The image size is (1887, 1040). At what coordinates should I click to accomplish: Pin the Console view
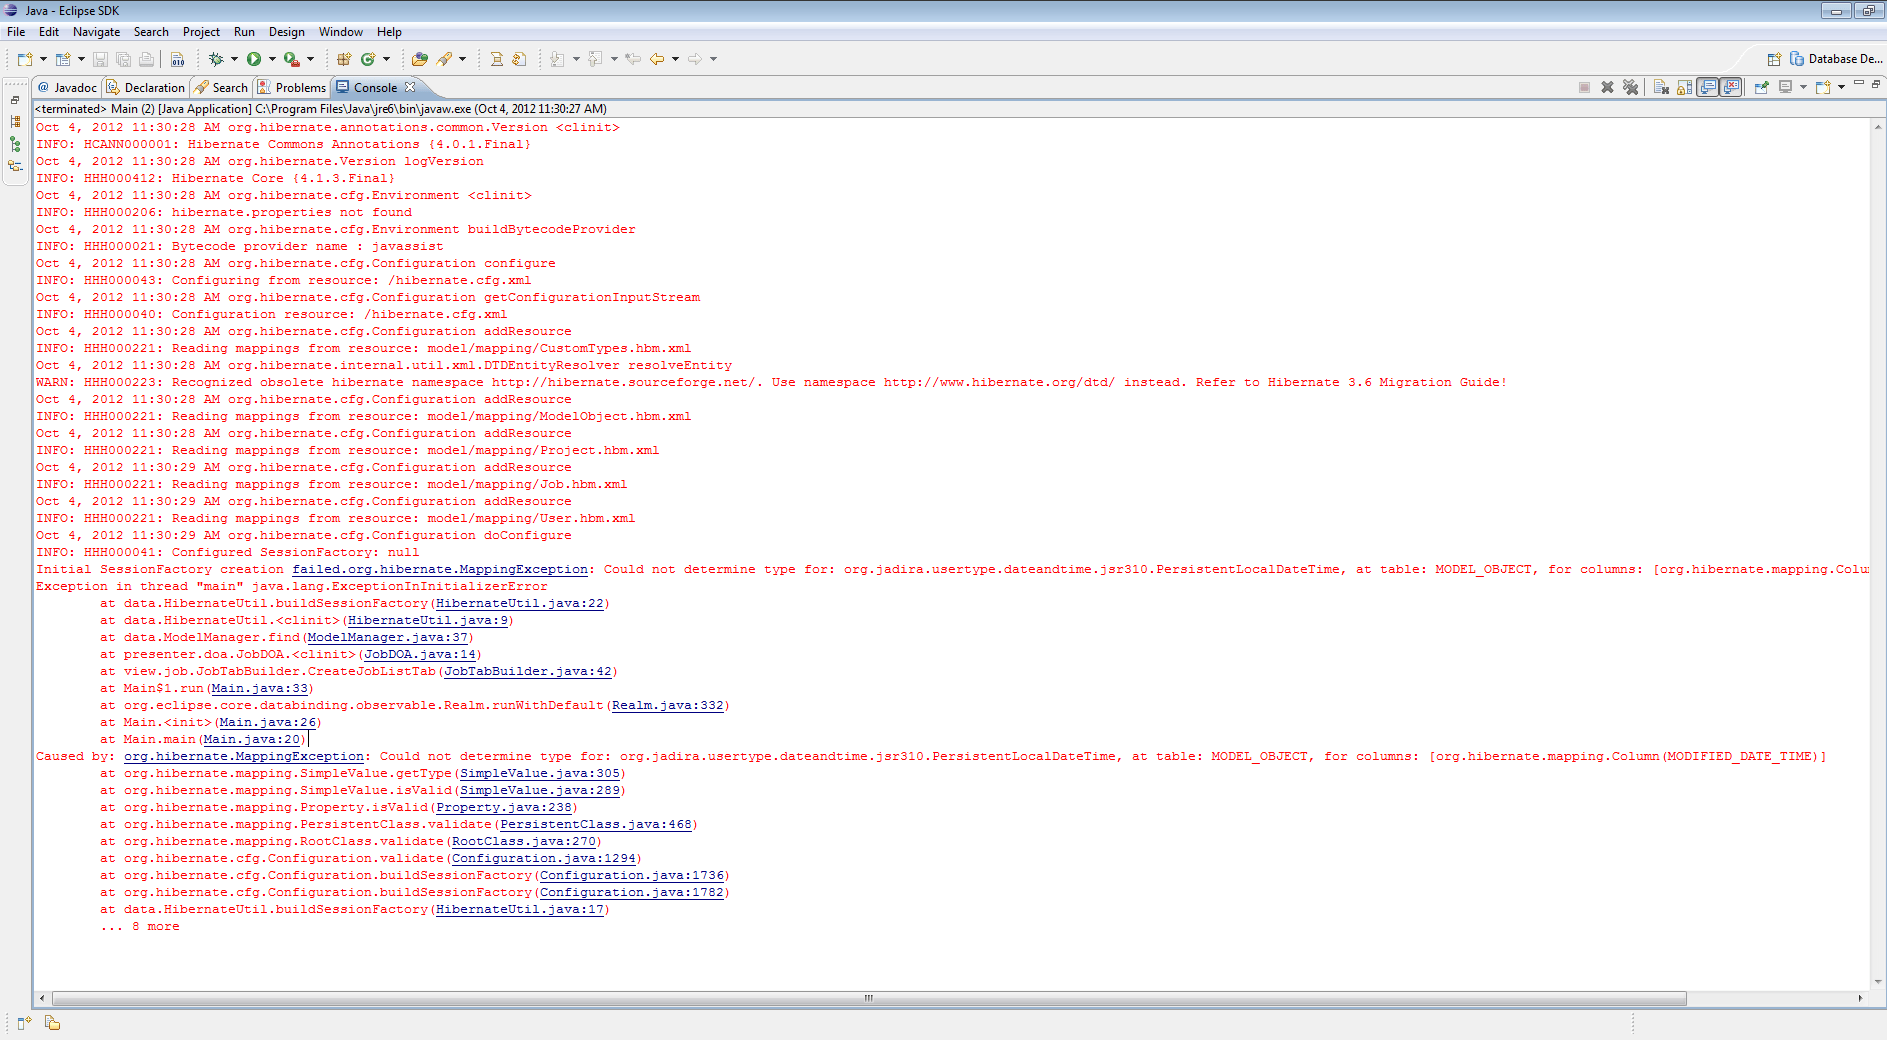click(1762, 88)
